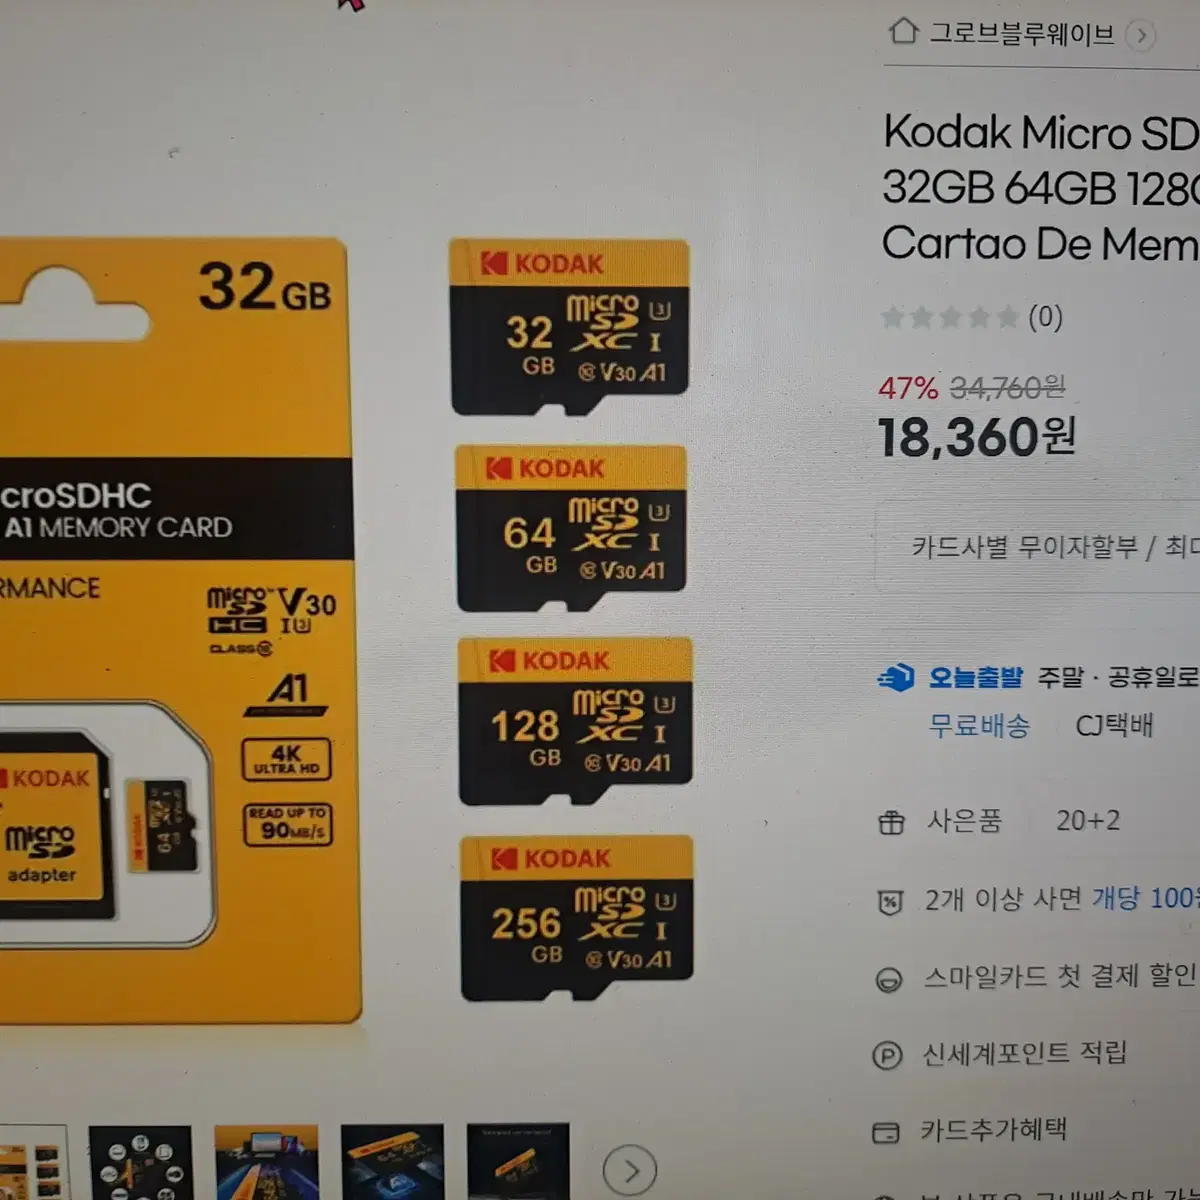Click the 오늘출발 delivery truck icon
The width and height of the screenshot is (1200, 1200).
pos(896,679)
